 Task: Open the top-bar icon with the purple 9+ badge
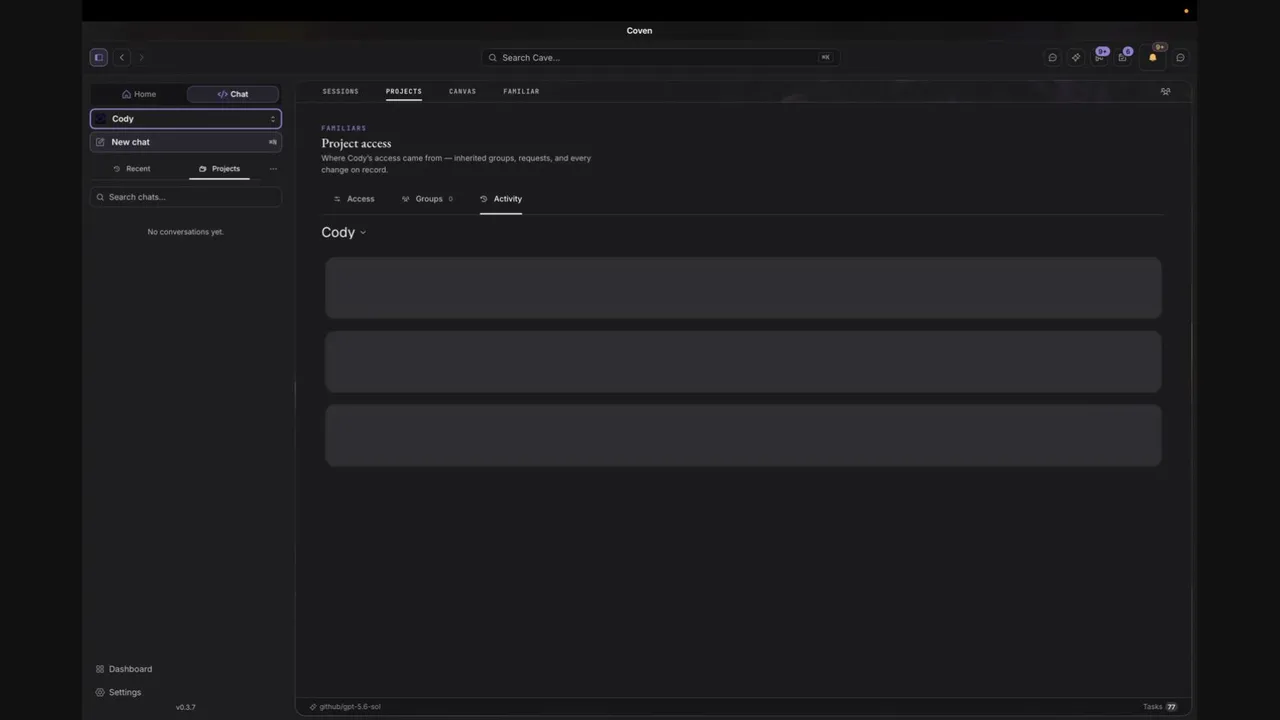click(1100, 57)
